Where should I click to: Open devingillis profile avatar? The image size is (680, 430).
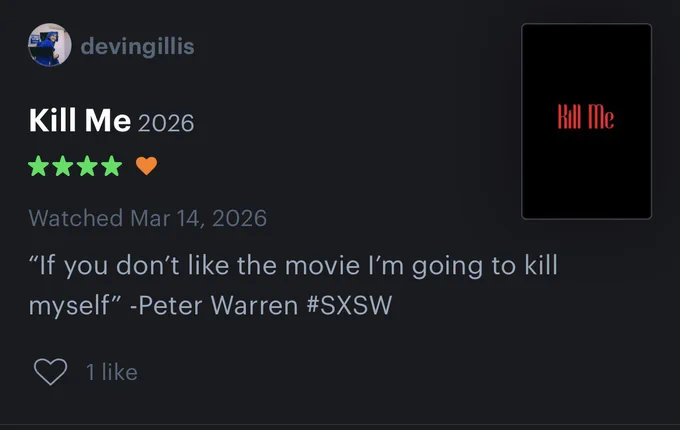pyautogui.click(x=49, y=45)
